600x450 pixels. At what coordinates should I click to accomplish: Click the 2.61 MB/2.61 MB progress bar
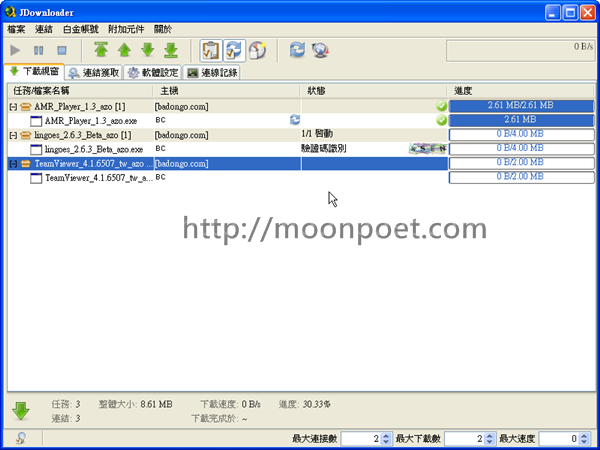521,106
